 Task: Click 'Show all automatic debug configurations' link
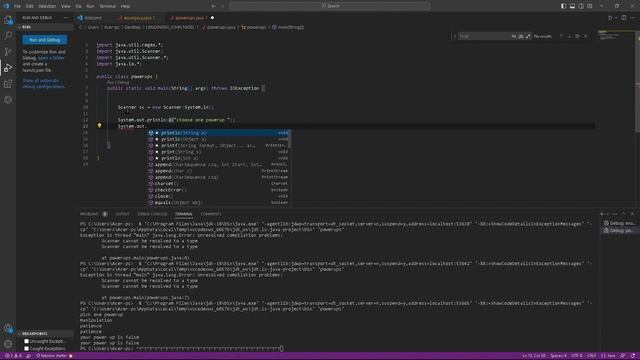coord(44,84)
